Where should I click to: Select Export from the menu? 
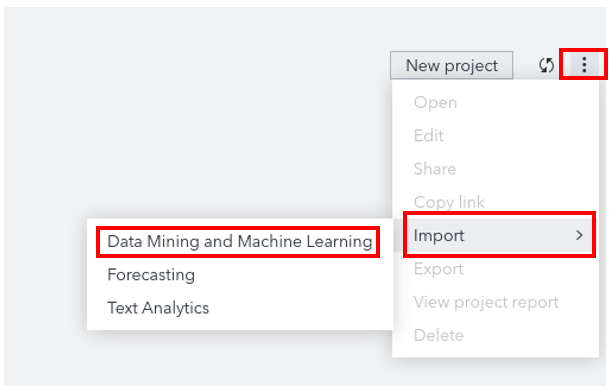click(439, 269)
